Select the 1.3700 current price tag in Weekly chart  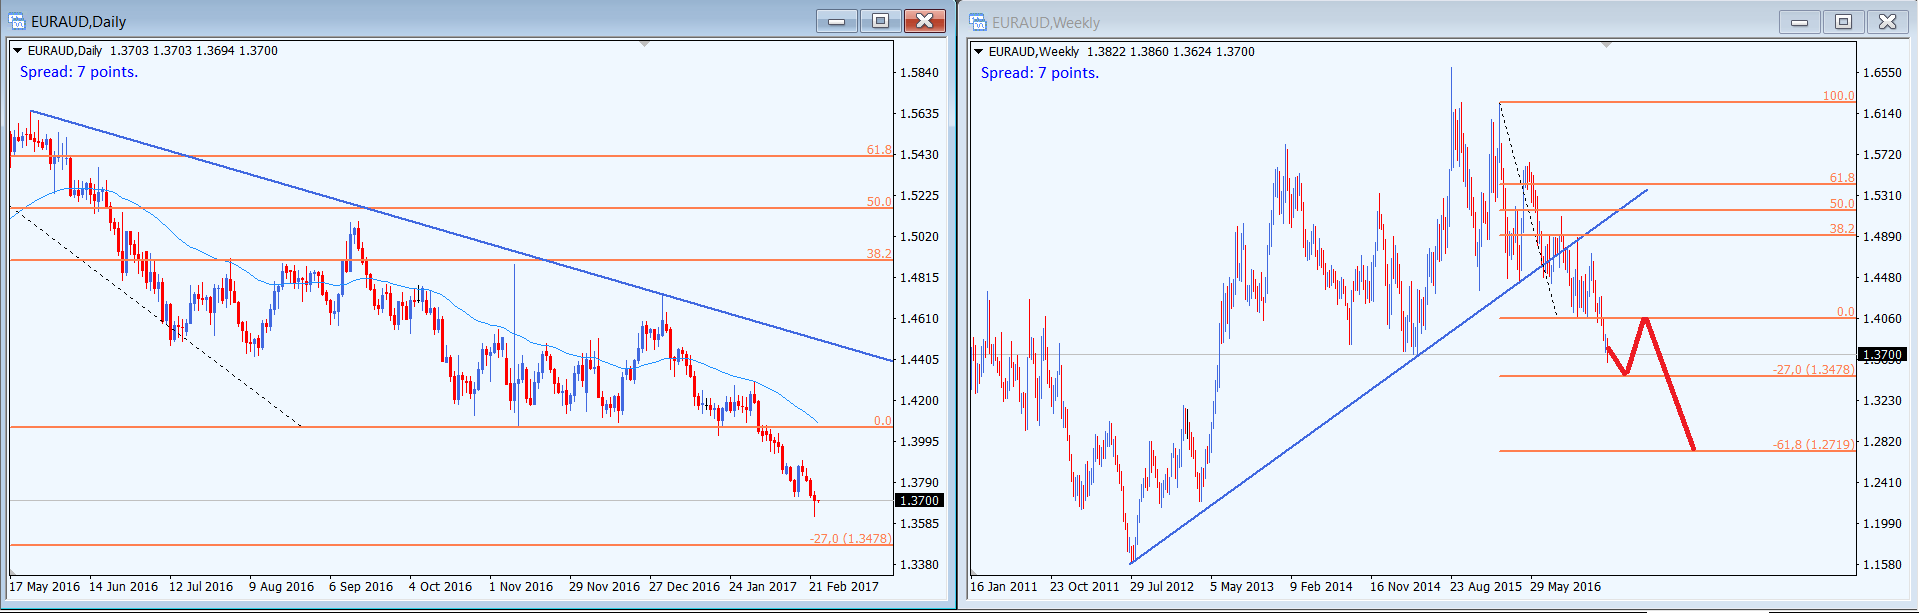click(1882, 354)
